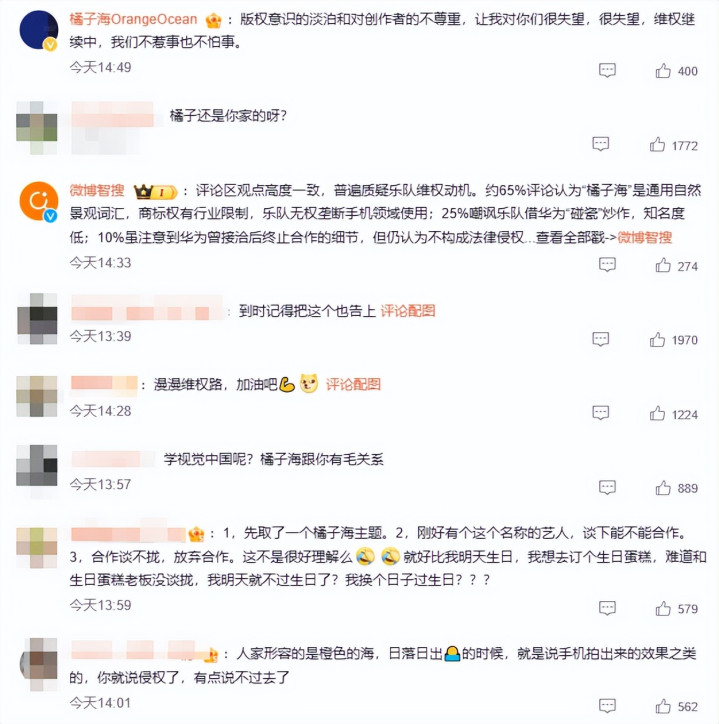Like the 学视觉中国呢 comment with 889 likes
Image resolution: width=719 pixels, height=724 pixels.
click(663, 488)
